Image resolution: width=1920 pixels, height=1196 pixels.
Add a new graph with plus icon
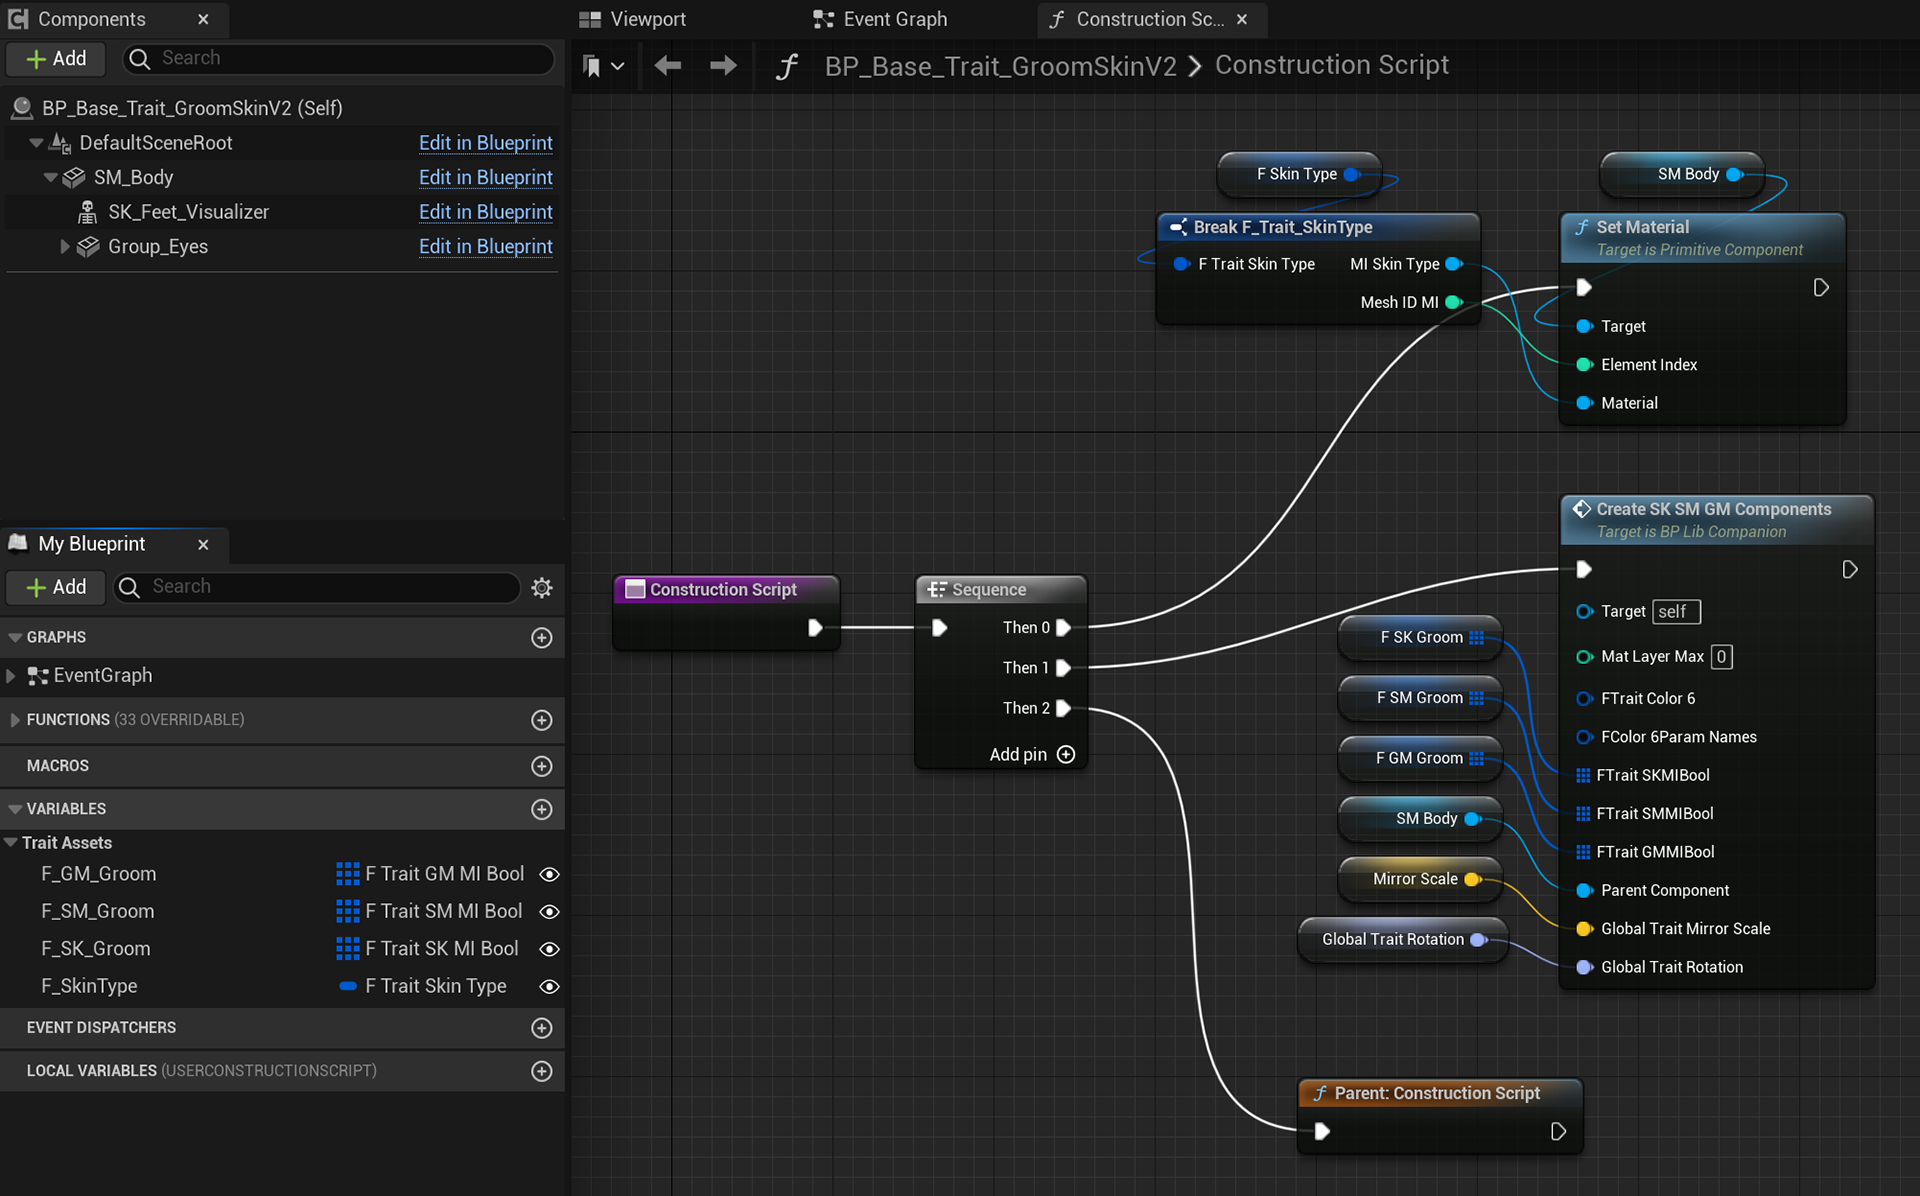click(x=542, y=638)
